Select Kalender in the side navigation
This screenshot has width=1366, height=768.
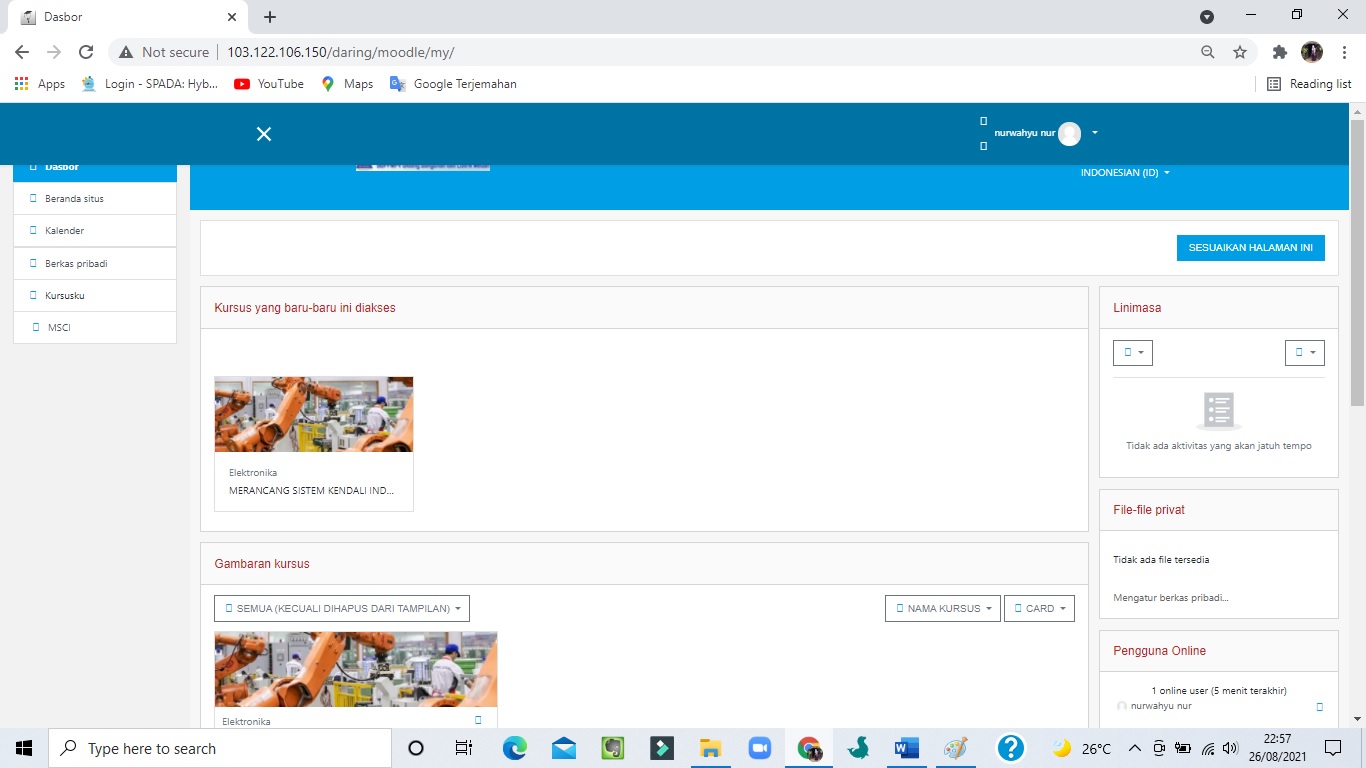65,231
